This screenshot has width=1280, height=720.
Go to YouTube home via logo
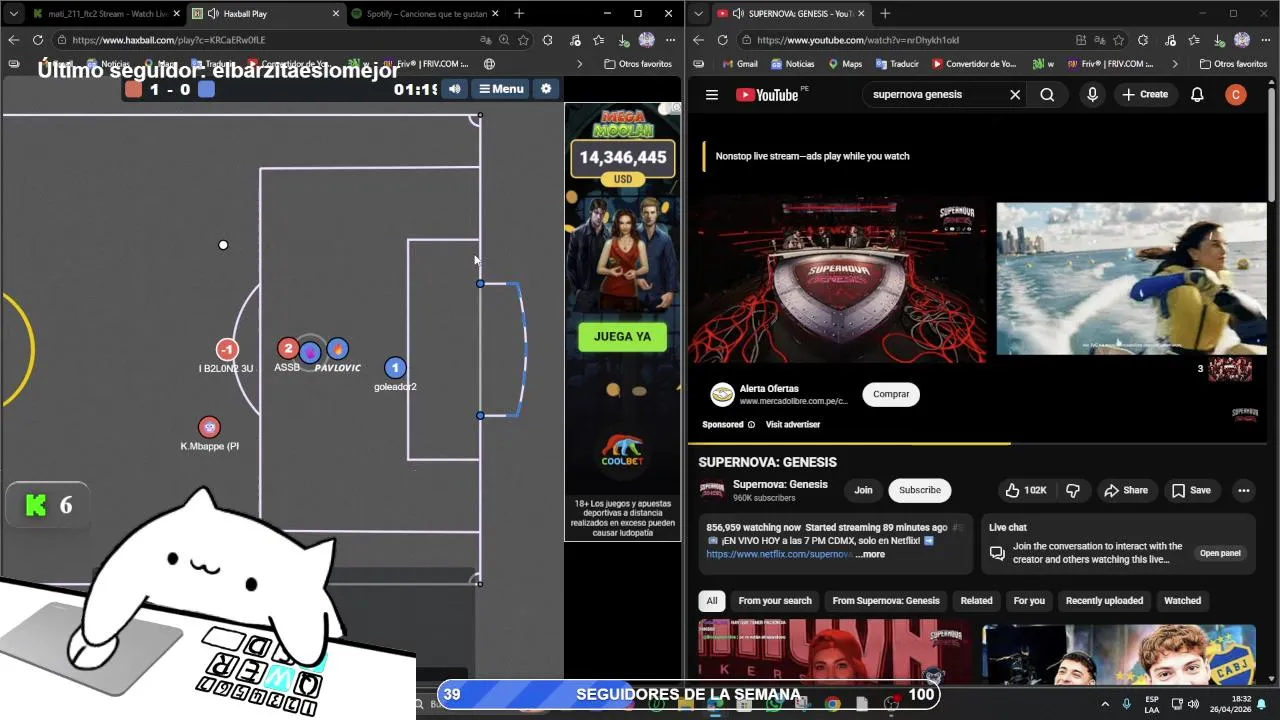pyautogui.click(x=767, y=95)
